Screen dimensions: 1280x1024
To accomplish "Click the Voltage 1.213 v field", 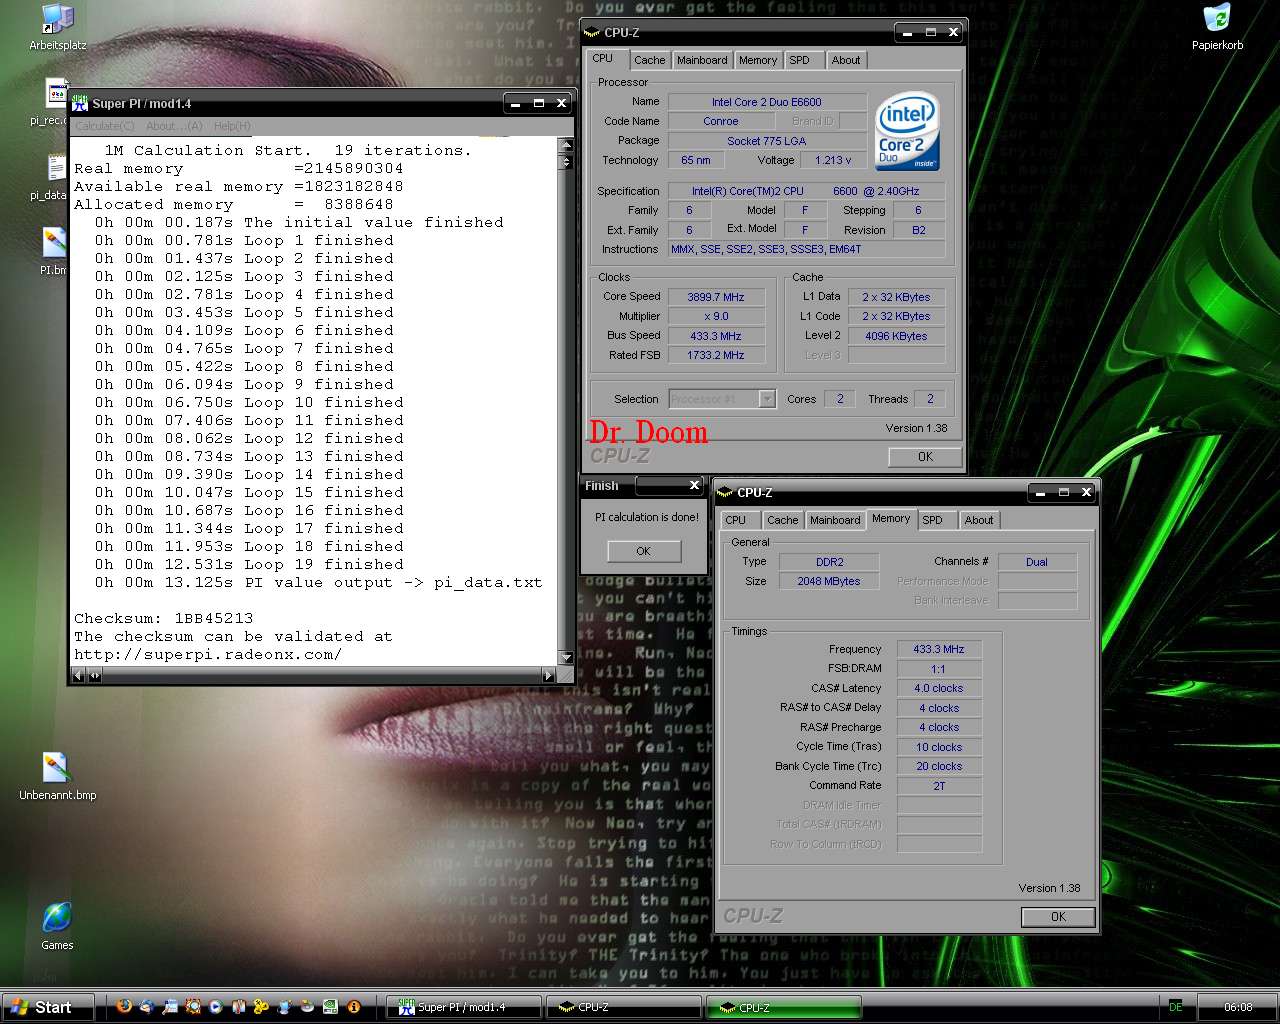I will (833, 160).
